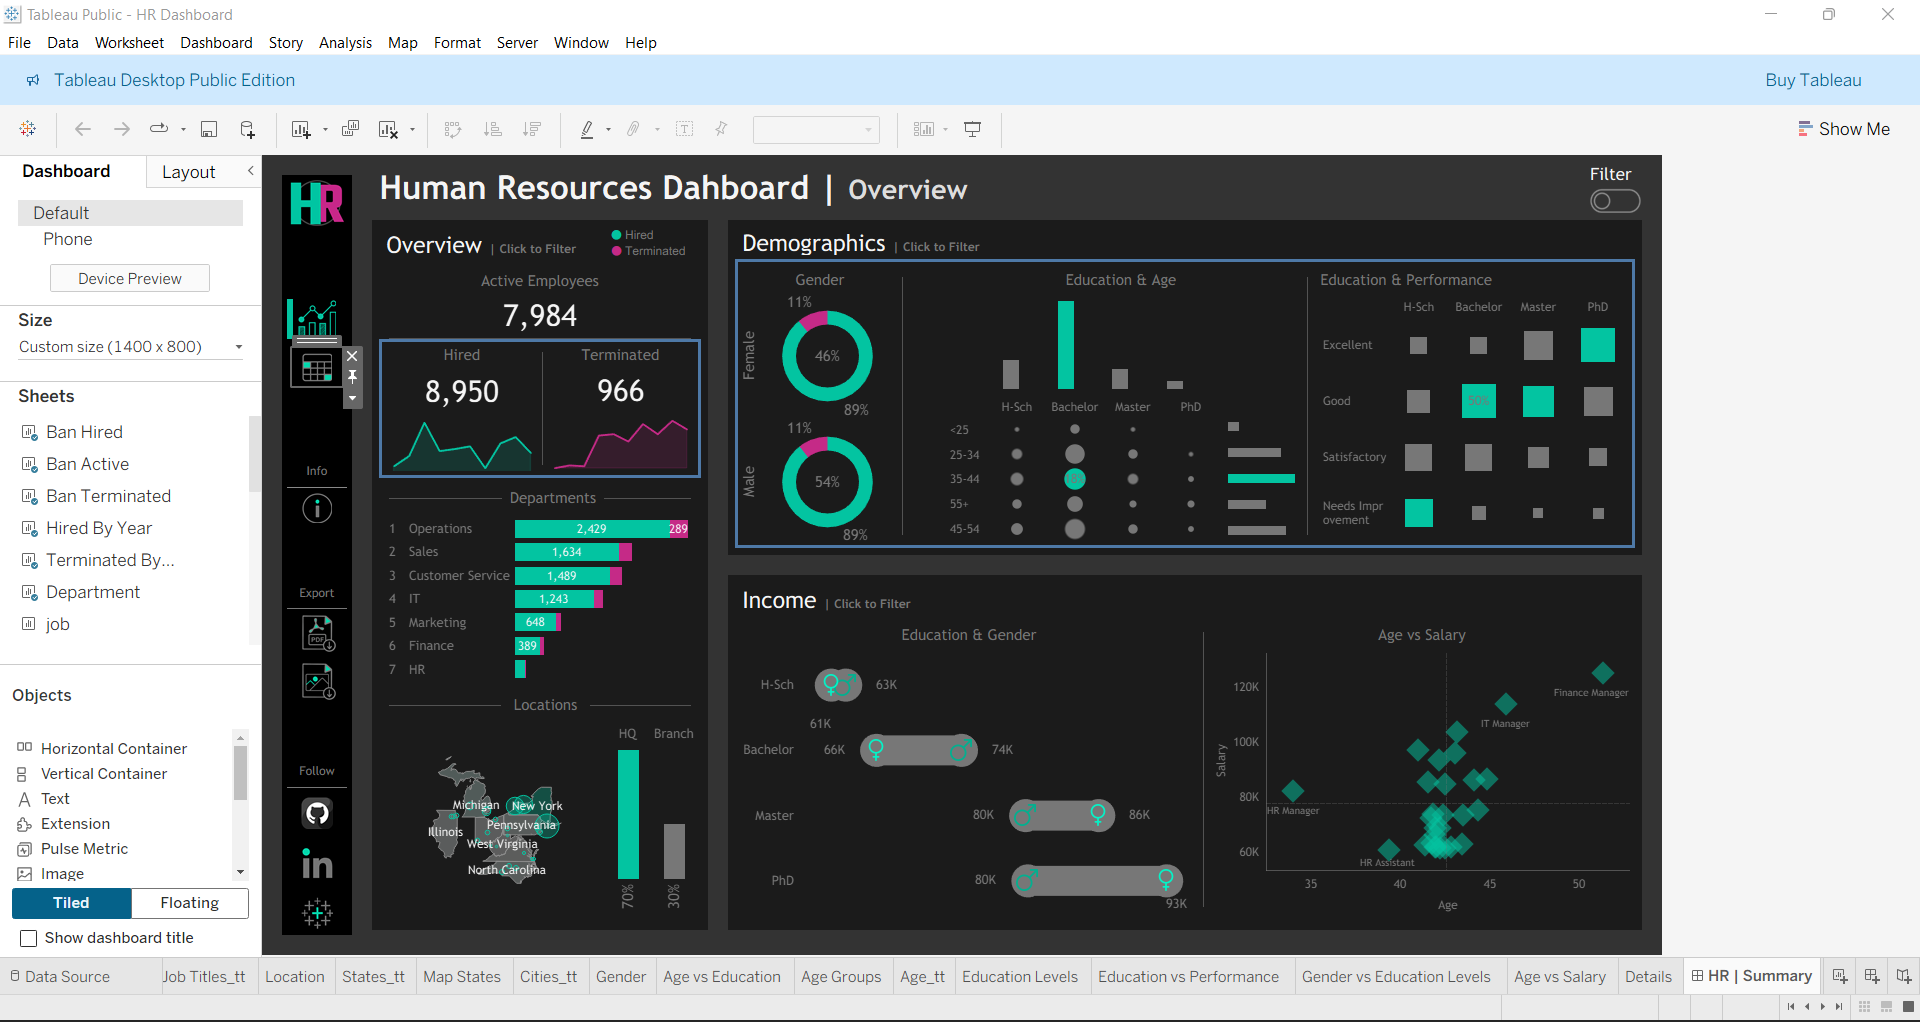The height and width of the screenshot is (1022, 1920).
Task: Open the New Dashboard icon near sheet tabs
Action: pos(1871,976)
